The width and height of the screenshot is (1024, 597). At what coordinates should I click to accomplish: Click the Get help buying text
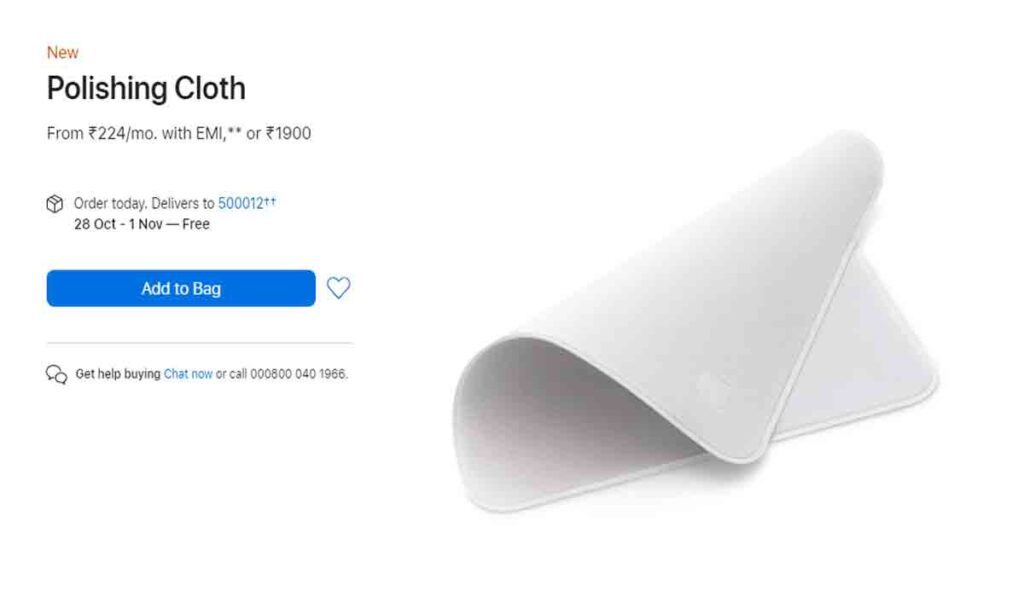coord(118,374)
